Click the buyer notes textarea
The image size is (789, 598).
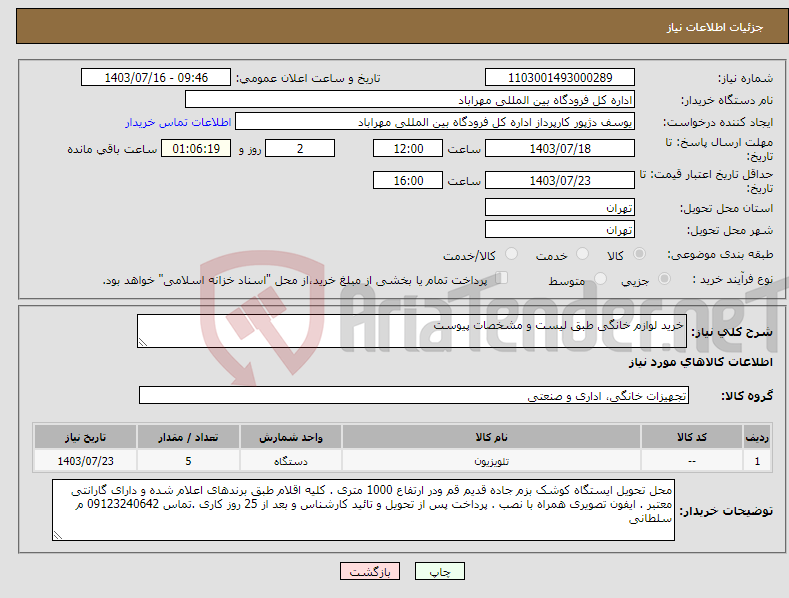[363, 510]
